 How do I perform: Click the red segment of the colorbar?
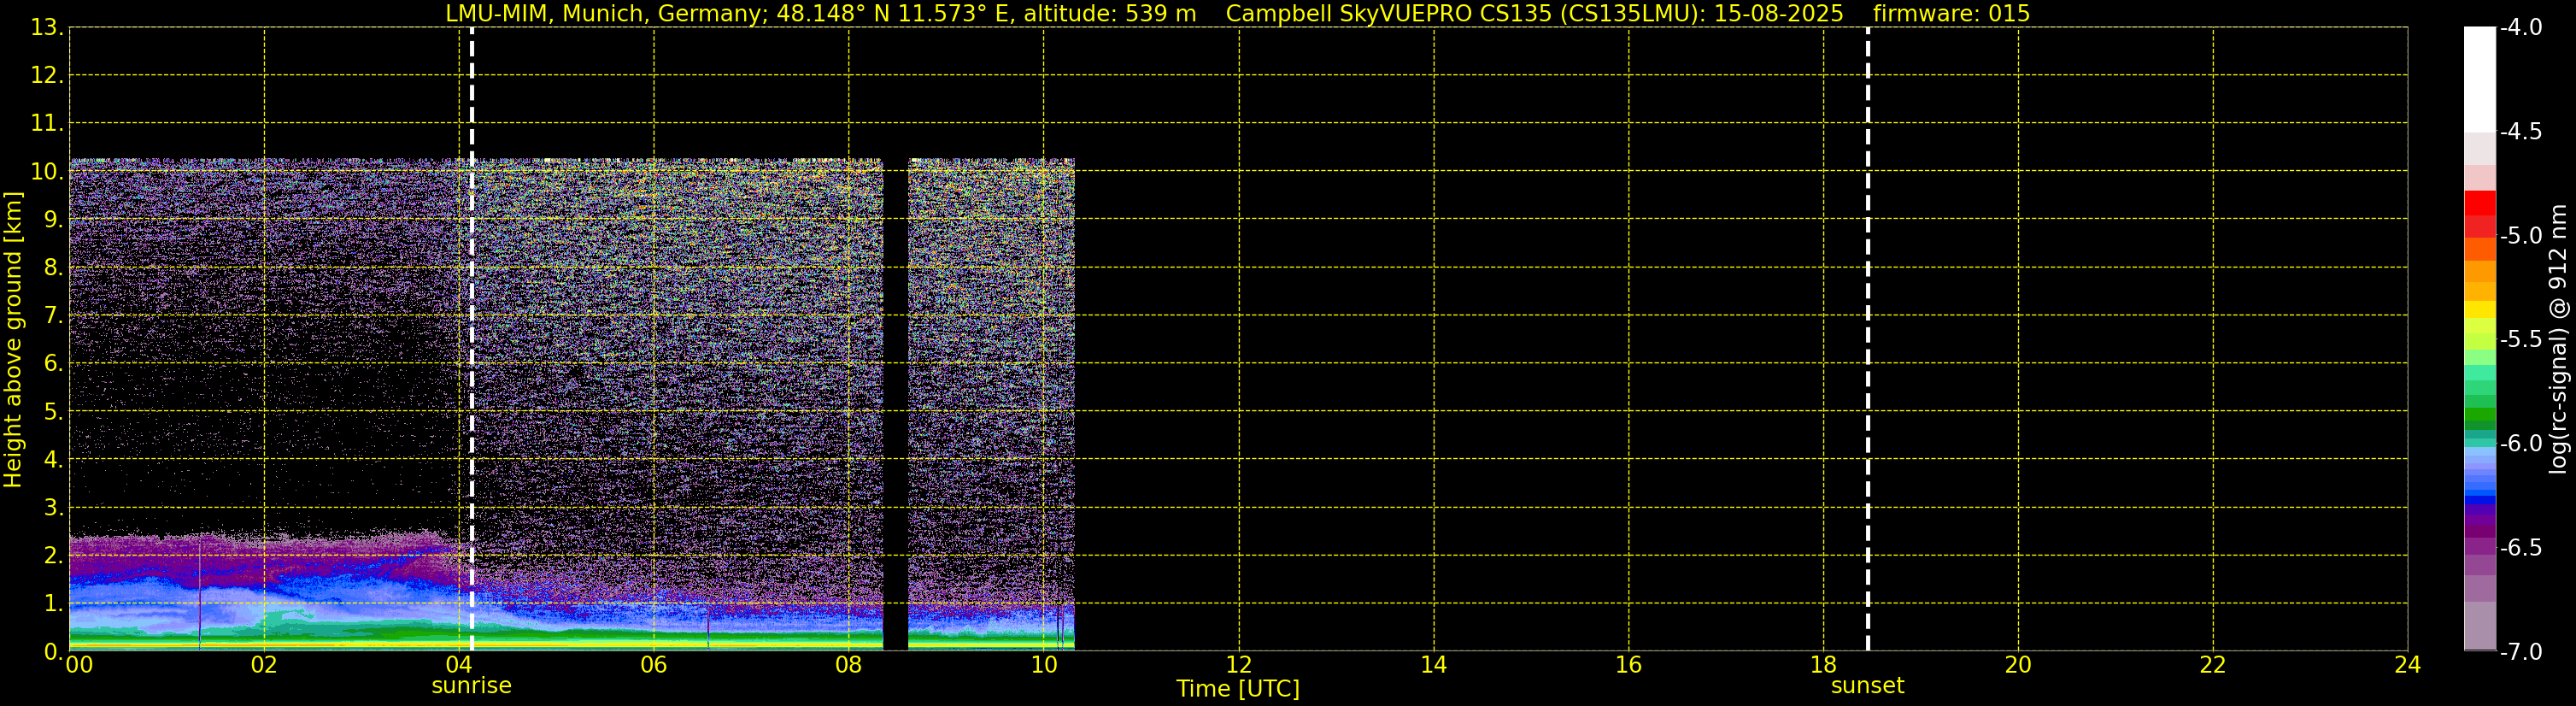pos(2480,203)
